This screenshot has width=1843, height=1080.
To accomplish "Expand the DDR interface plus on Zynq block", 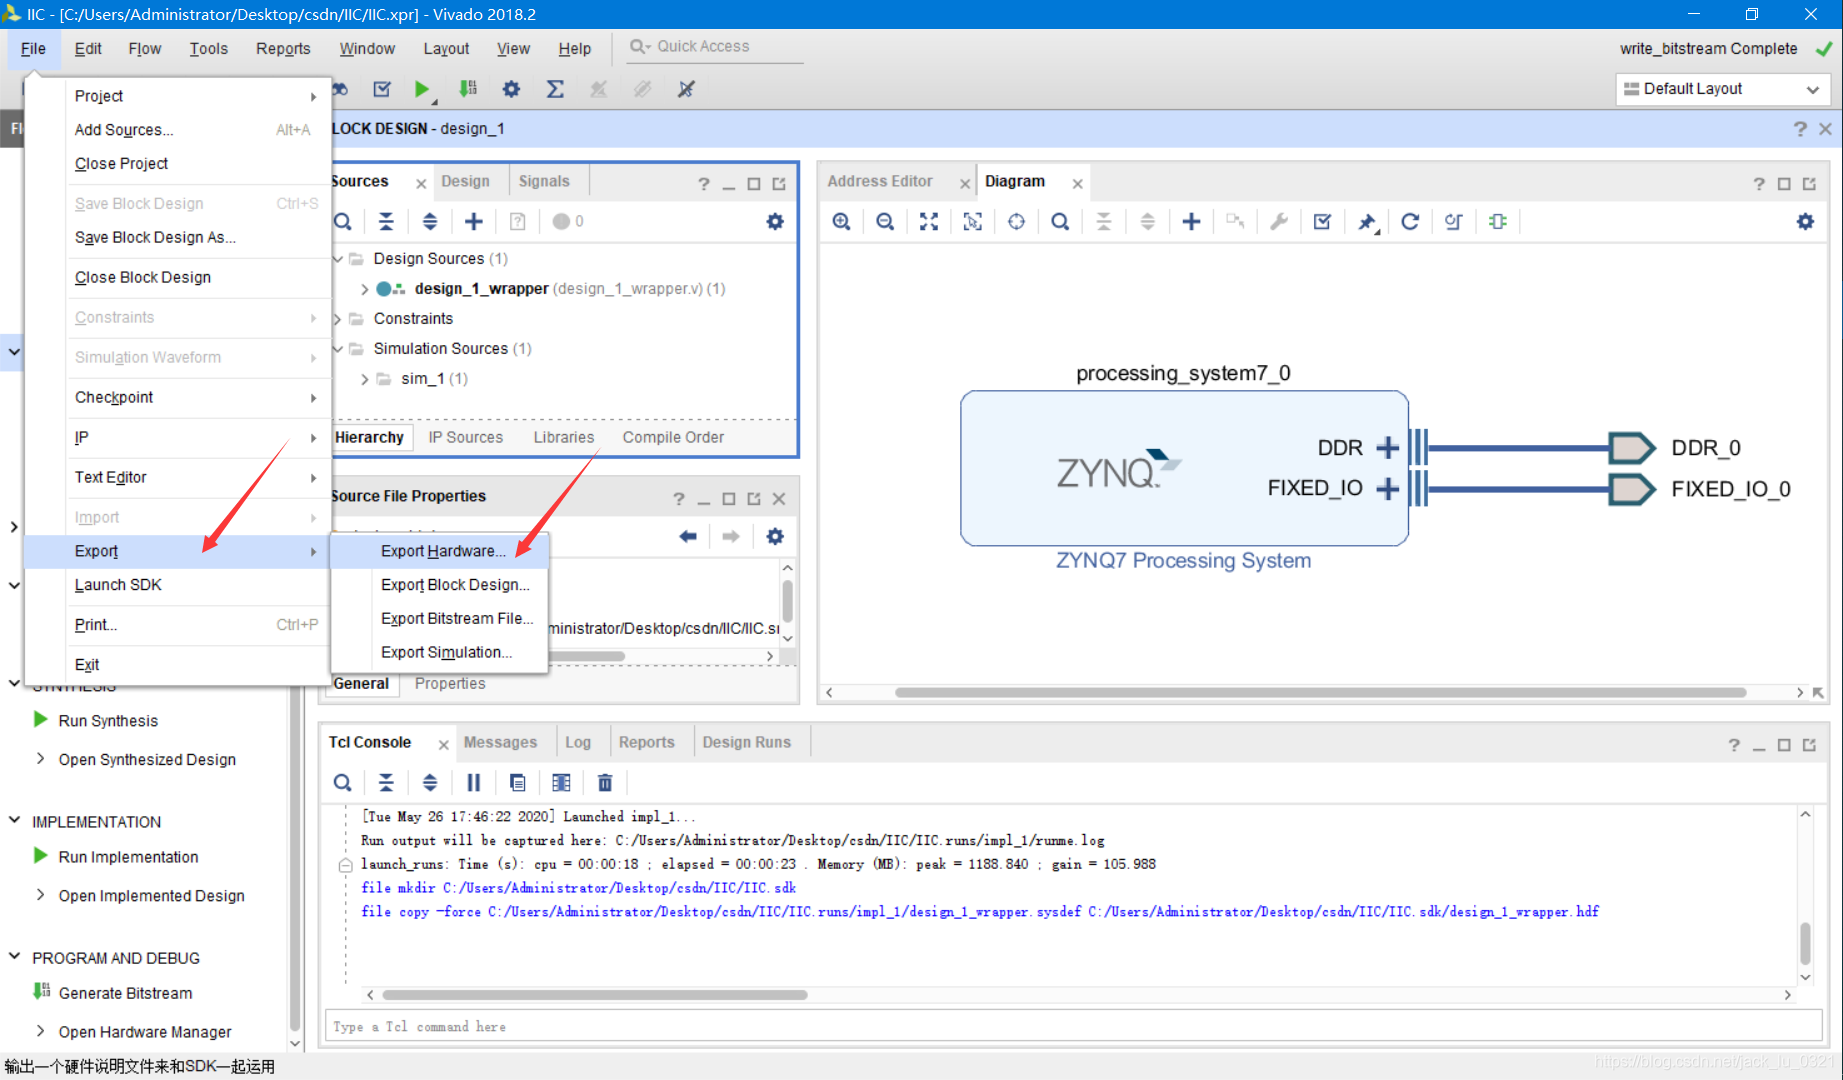I will (1387, 448).
